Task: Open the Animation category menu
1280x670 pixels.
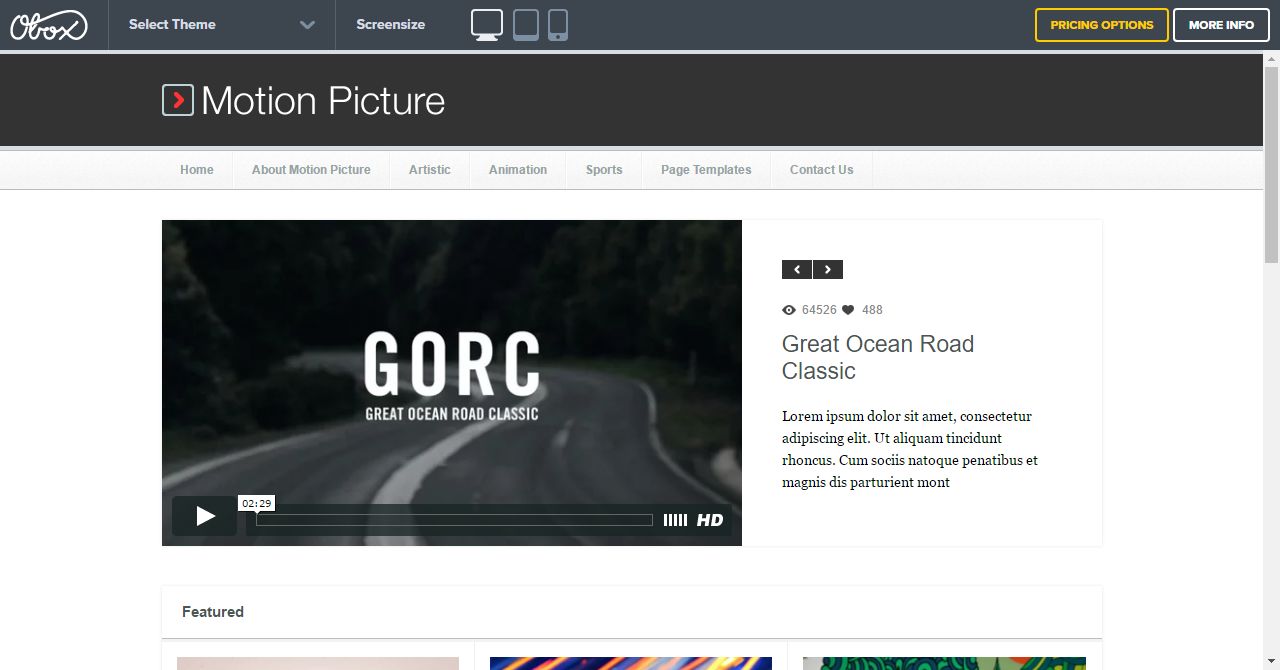Action: (x=518, y=170)
